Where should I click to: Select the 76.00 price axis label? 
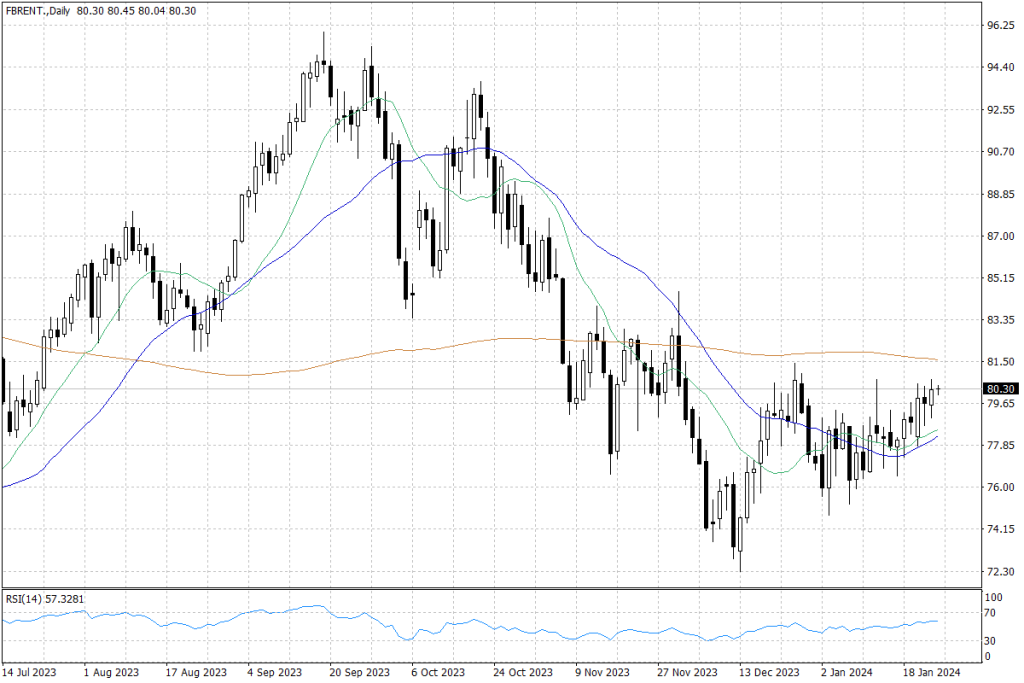coord(1000,488)
